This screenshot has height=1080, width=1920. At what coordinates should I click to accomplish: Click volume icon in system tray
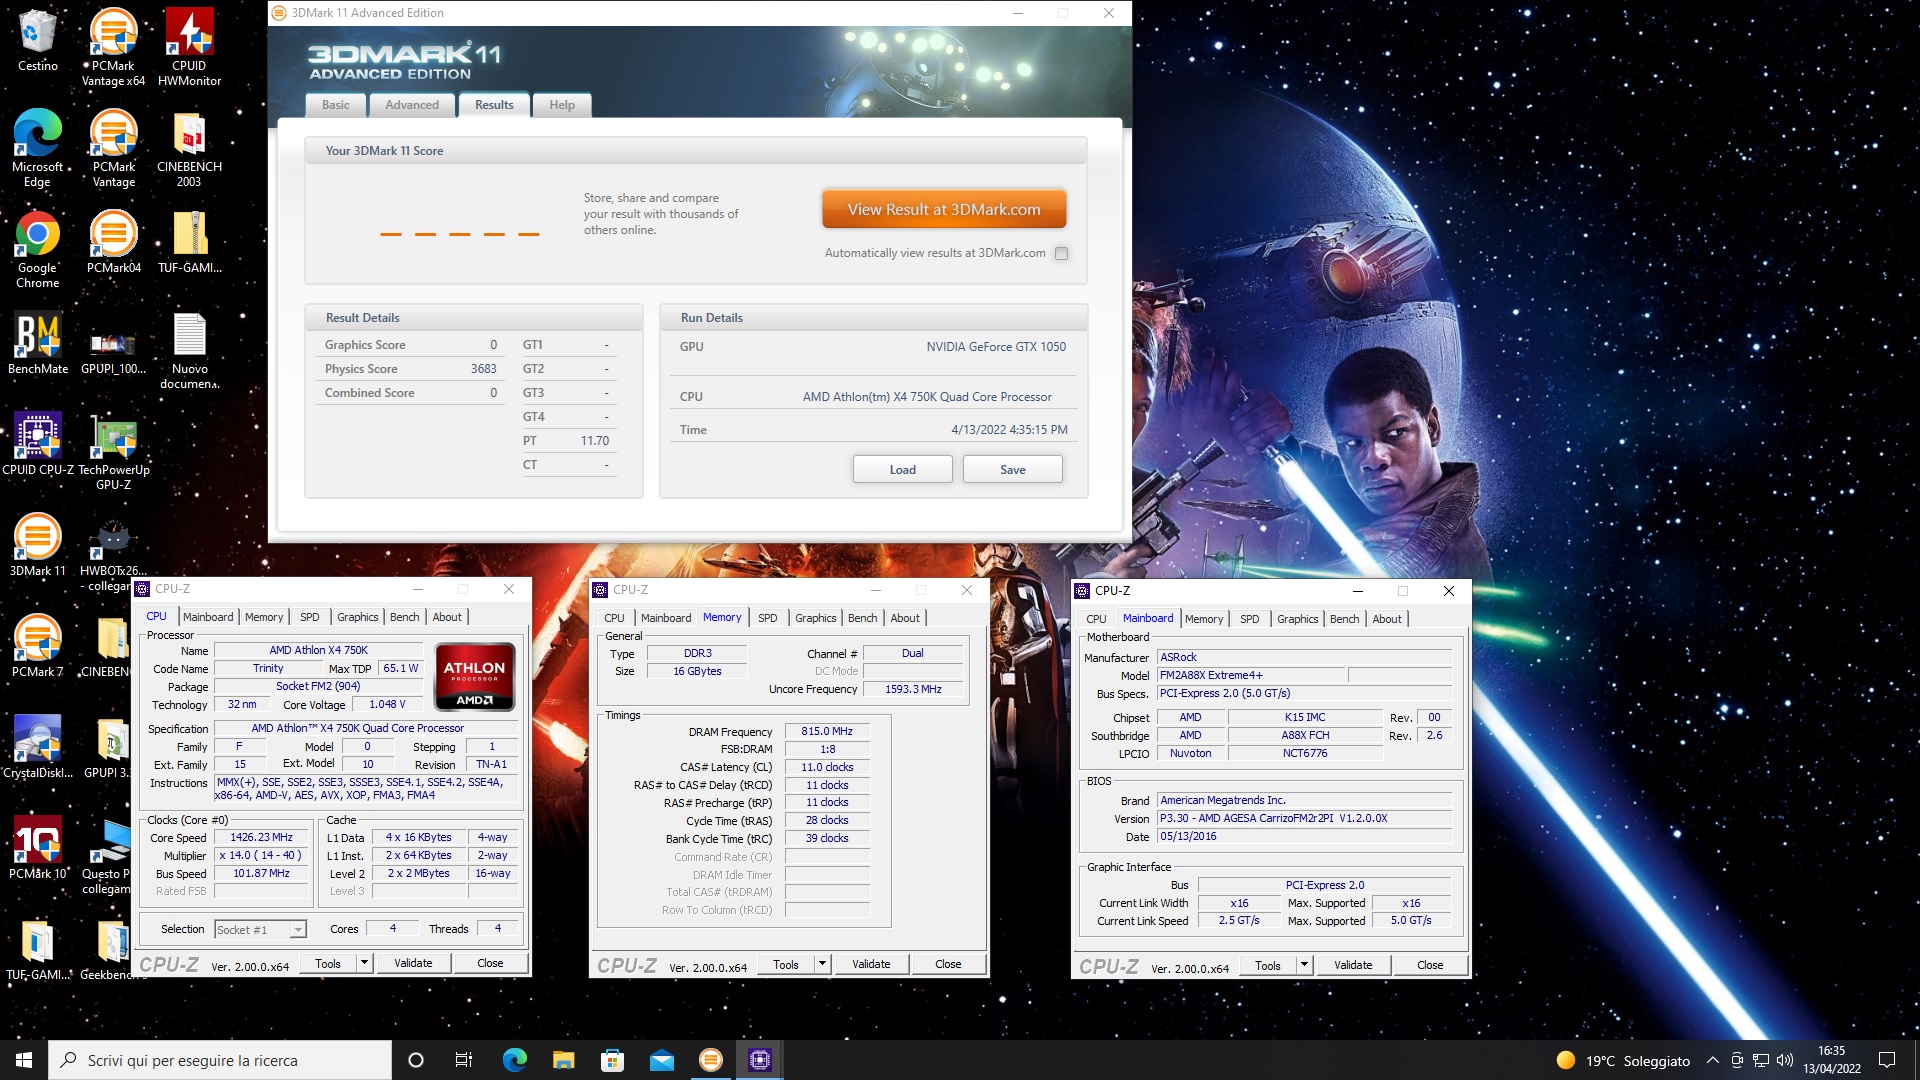click(x=1785, y=1060)
